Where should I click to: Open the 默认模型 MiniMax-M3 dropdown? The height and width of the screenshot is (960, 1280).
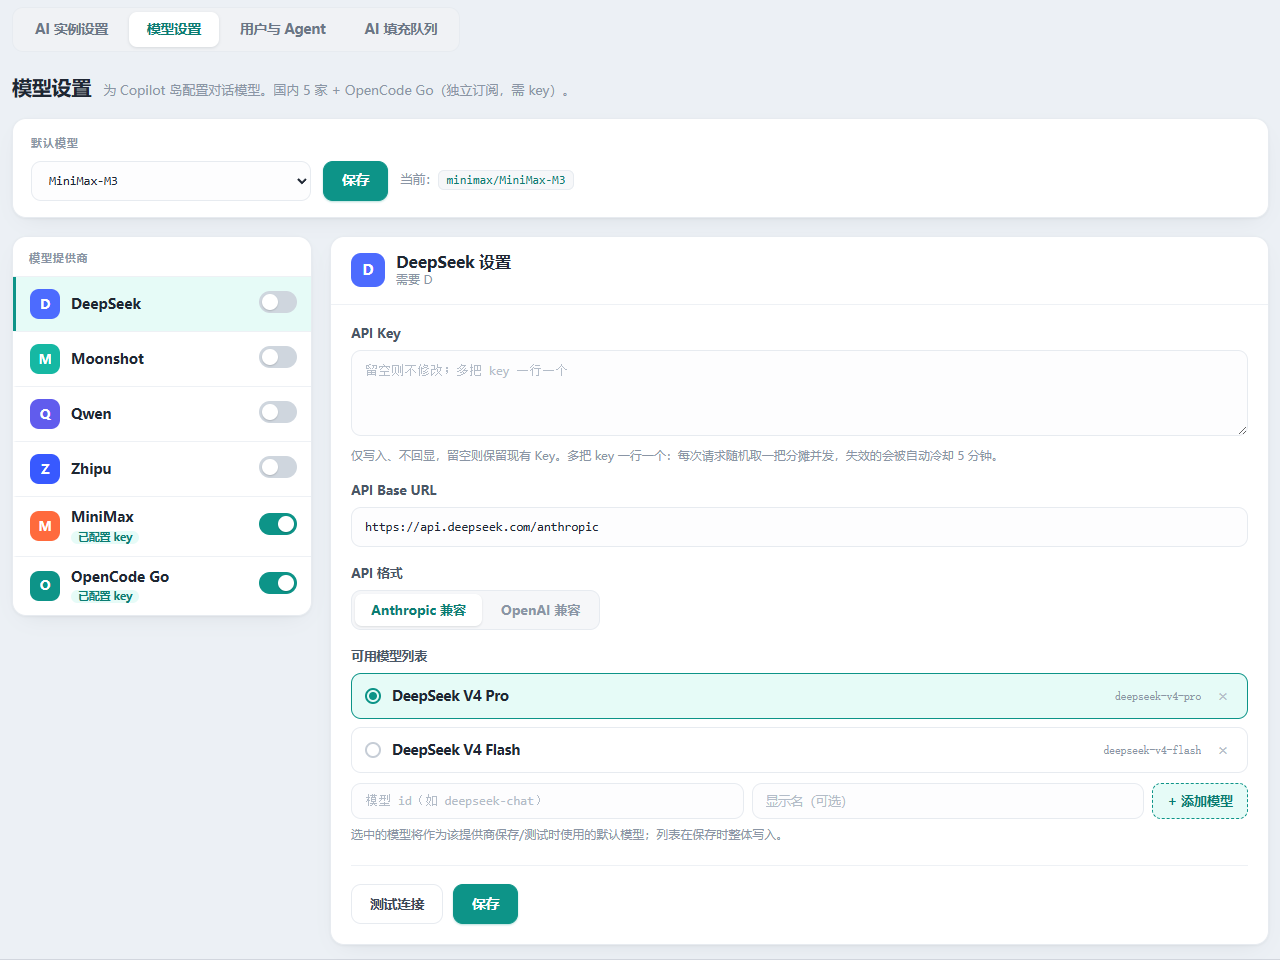[x=171, y=181]
